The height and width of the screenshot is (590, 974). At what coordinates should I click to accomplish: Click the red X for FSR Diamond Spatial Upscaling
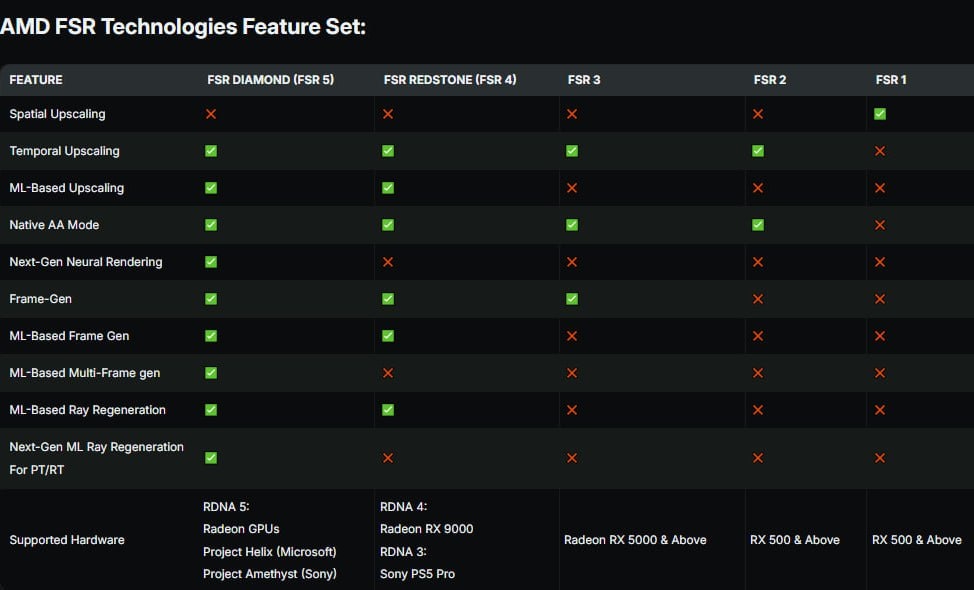211,114
